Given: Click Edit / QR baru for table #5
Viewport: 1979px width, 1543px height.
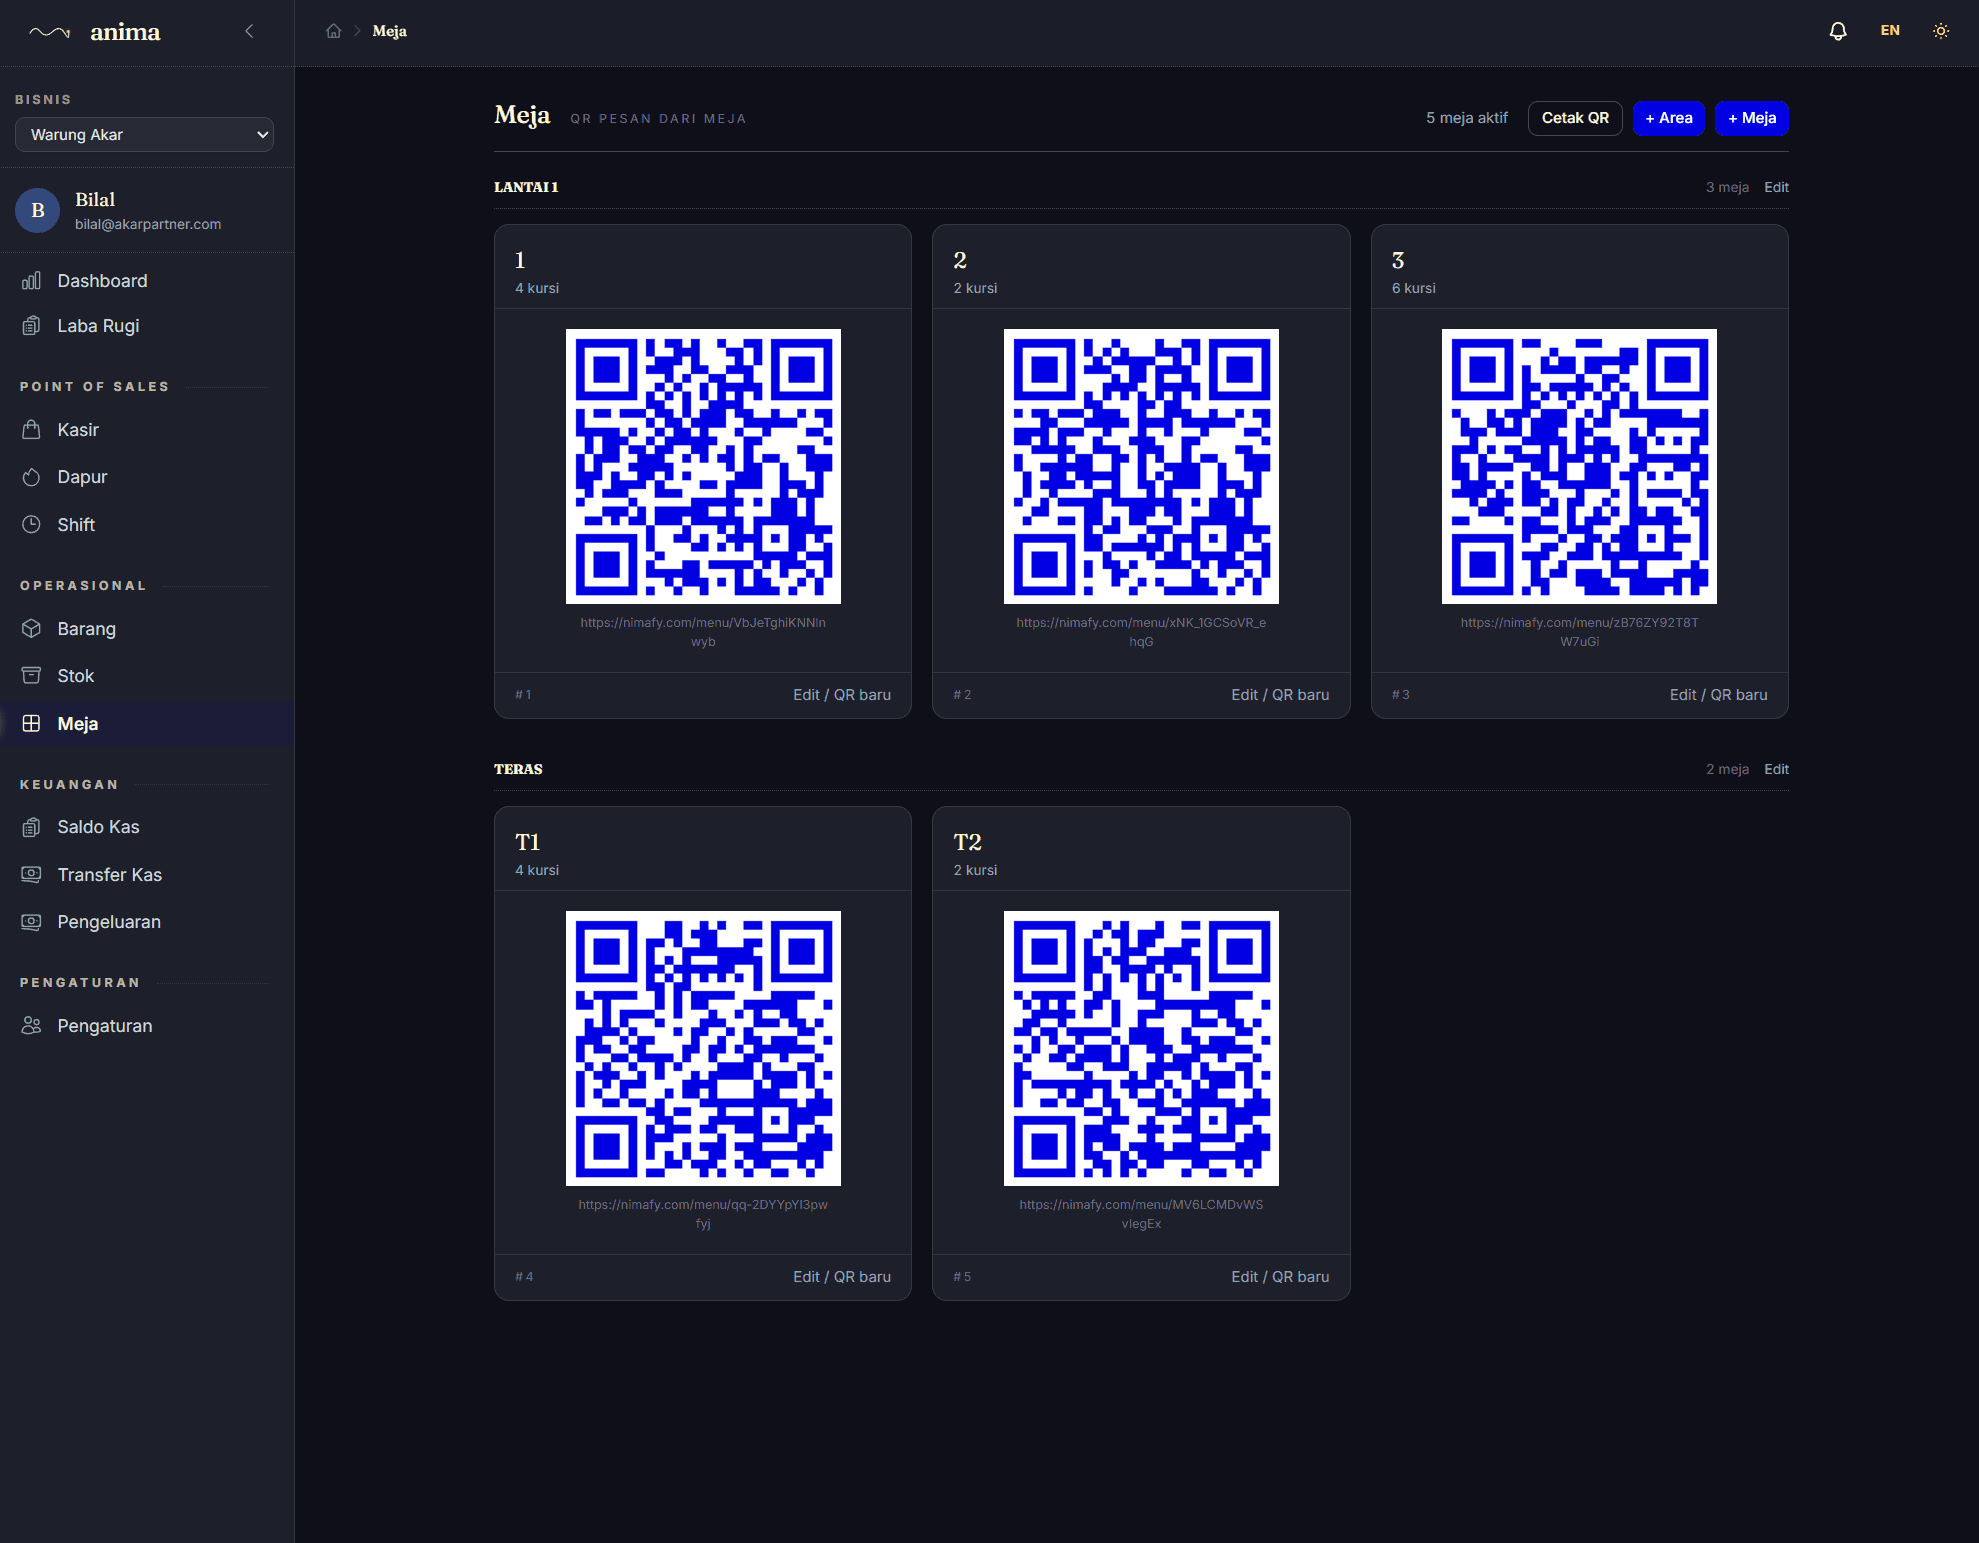Looking at the screenshot, I should tap(1280, 1277).
